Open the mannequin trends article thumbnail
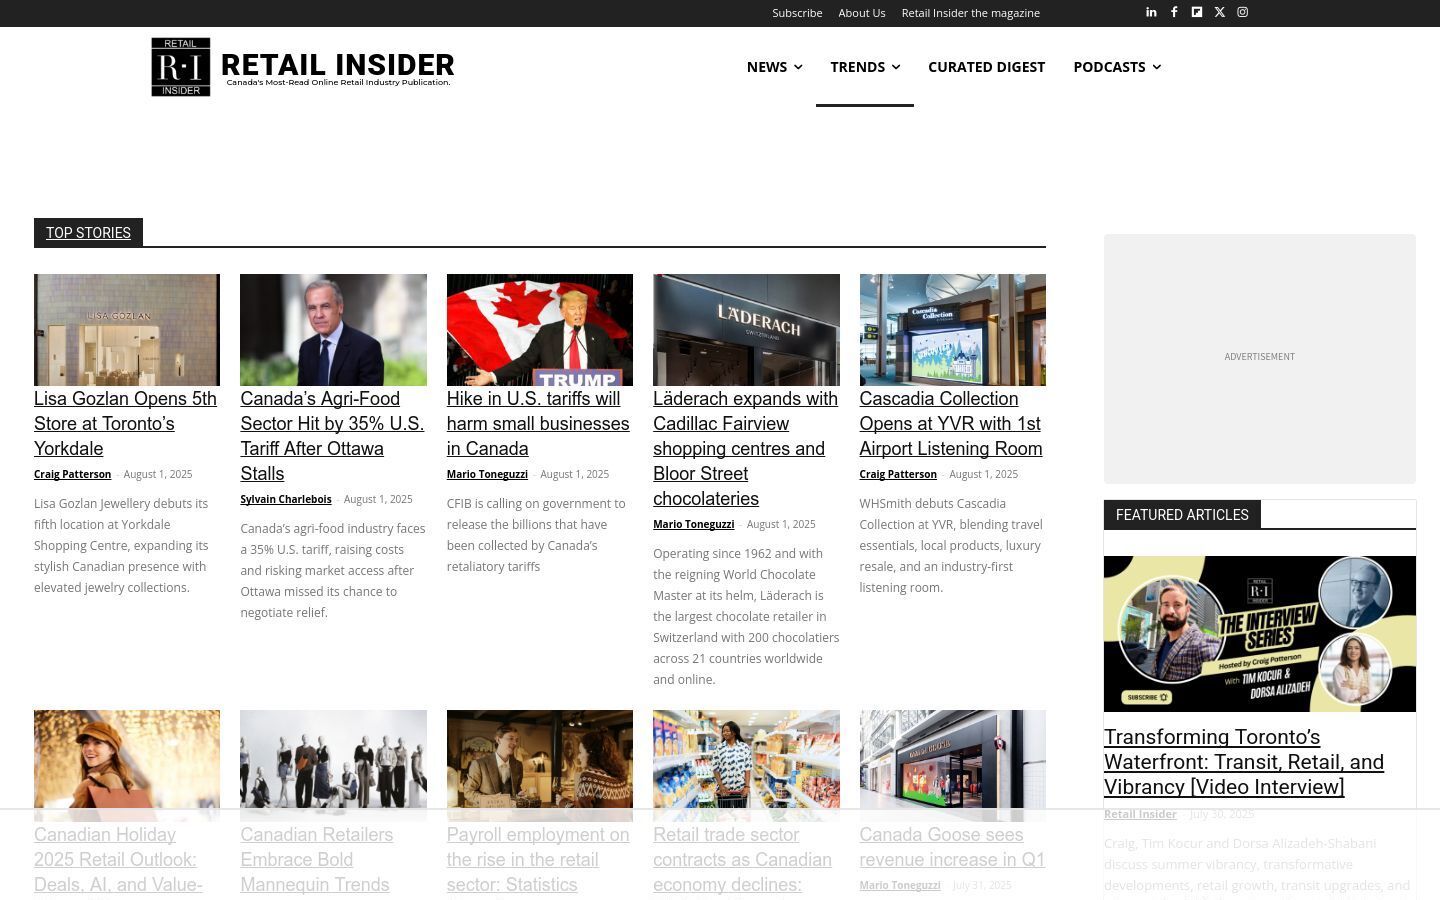1440x900 pixels. (333, 766)
